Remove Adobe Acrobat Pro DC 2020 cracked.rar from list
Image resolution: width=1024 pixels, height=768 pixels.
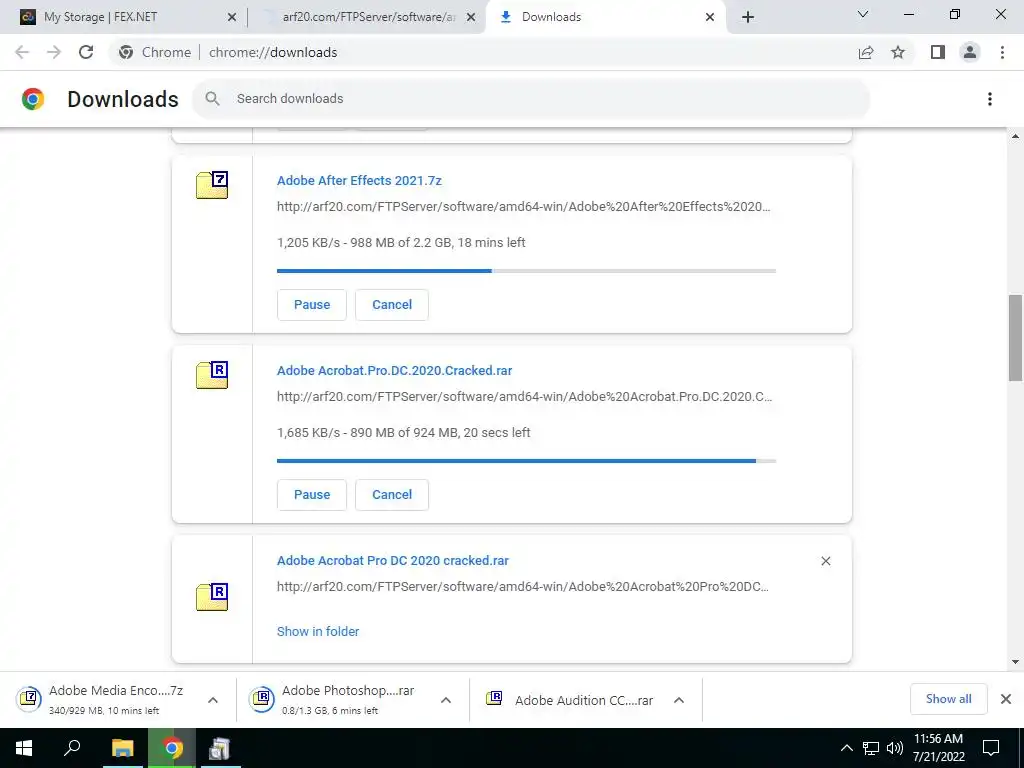(825, 561)
